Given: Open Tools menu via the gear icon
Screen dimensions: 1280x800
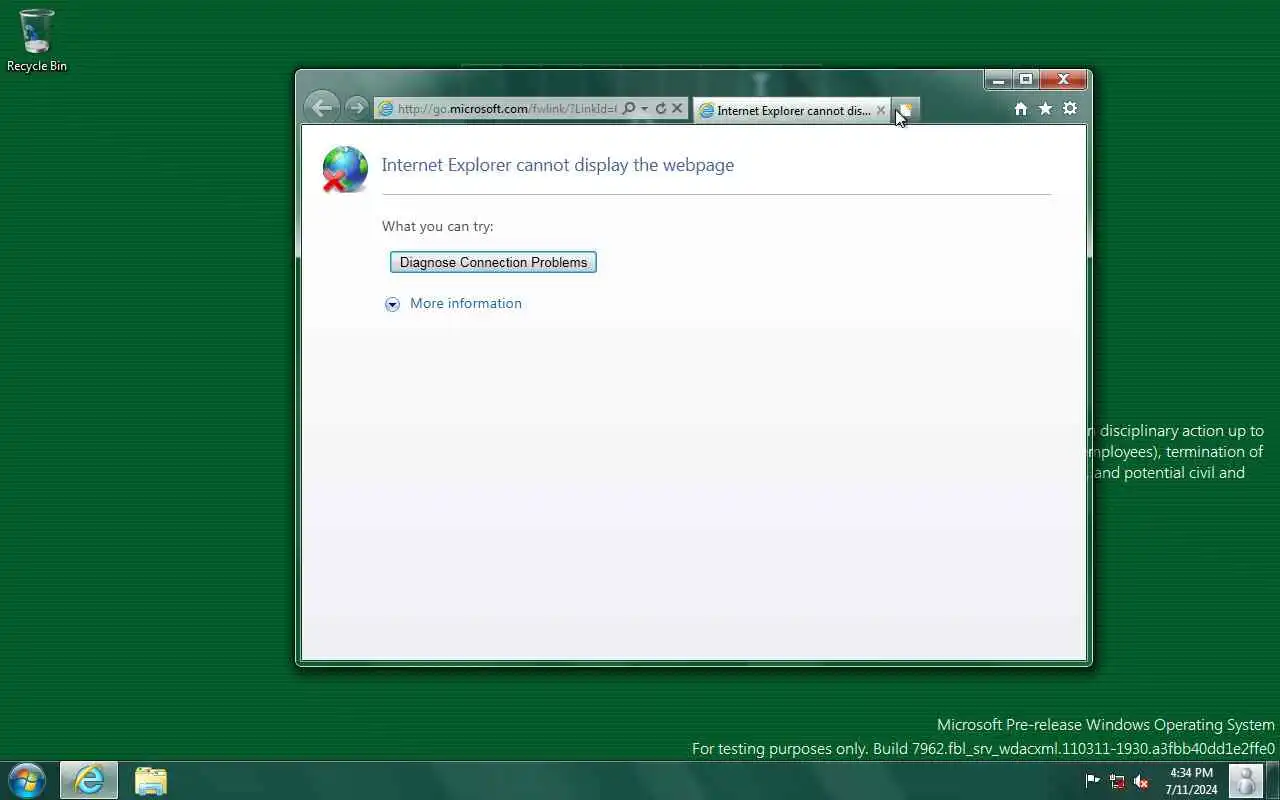Looking at the screenshot, I should (x=1070, y=108).
